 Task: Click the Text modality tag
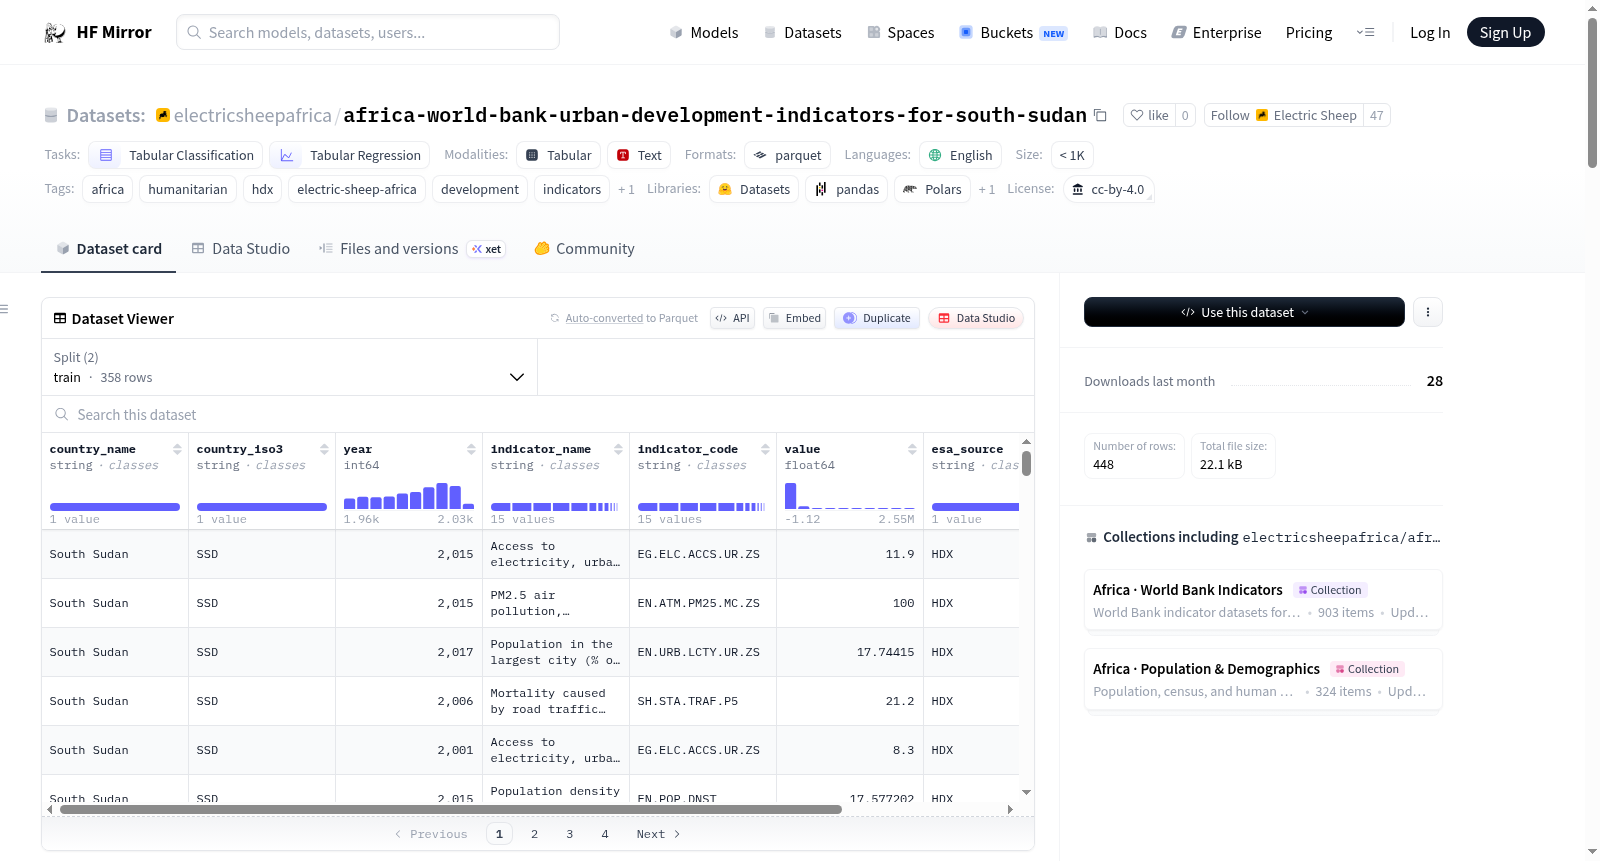[639, 155]
